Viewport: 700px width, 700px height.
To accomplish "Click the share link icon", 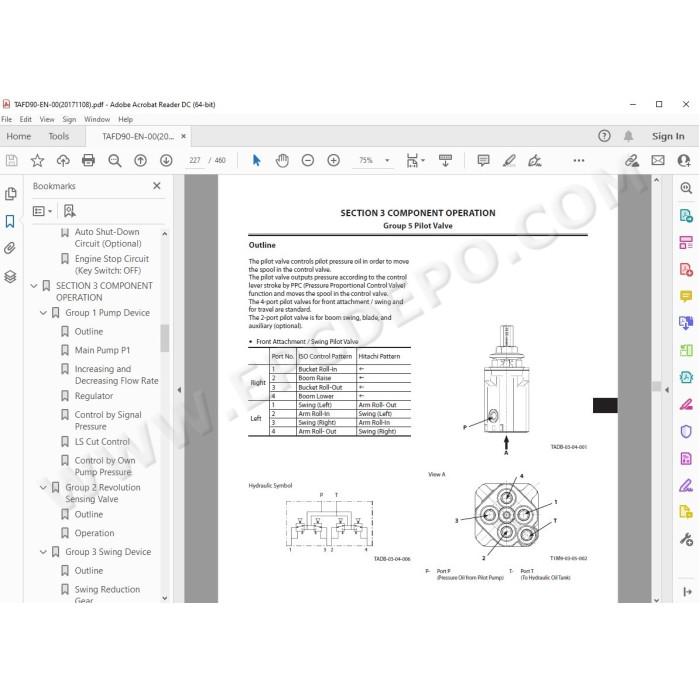I will pyautogui.click(x=632, y=160).
